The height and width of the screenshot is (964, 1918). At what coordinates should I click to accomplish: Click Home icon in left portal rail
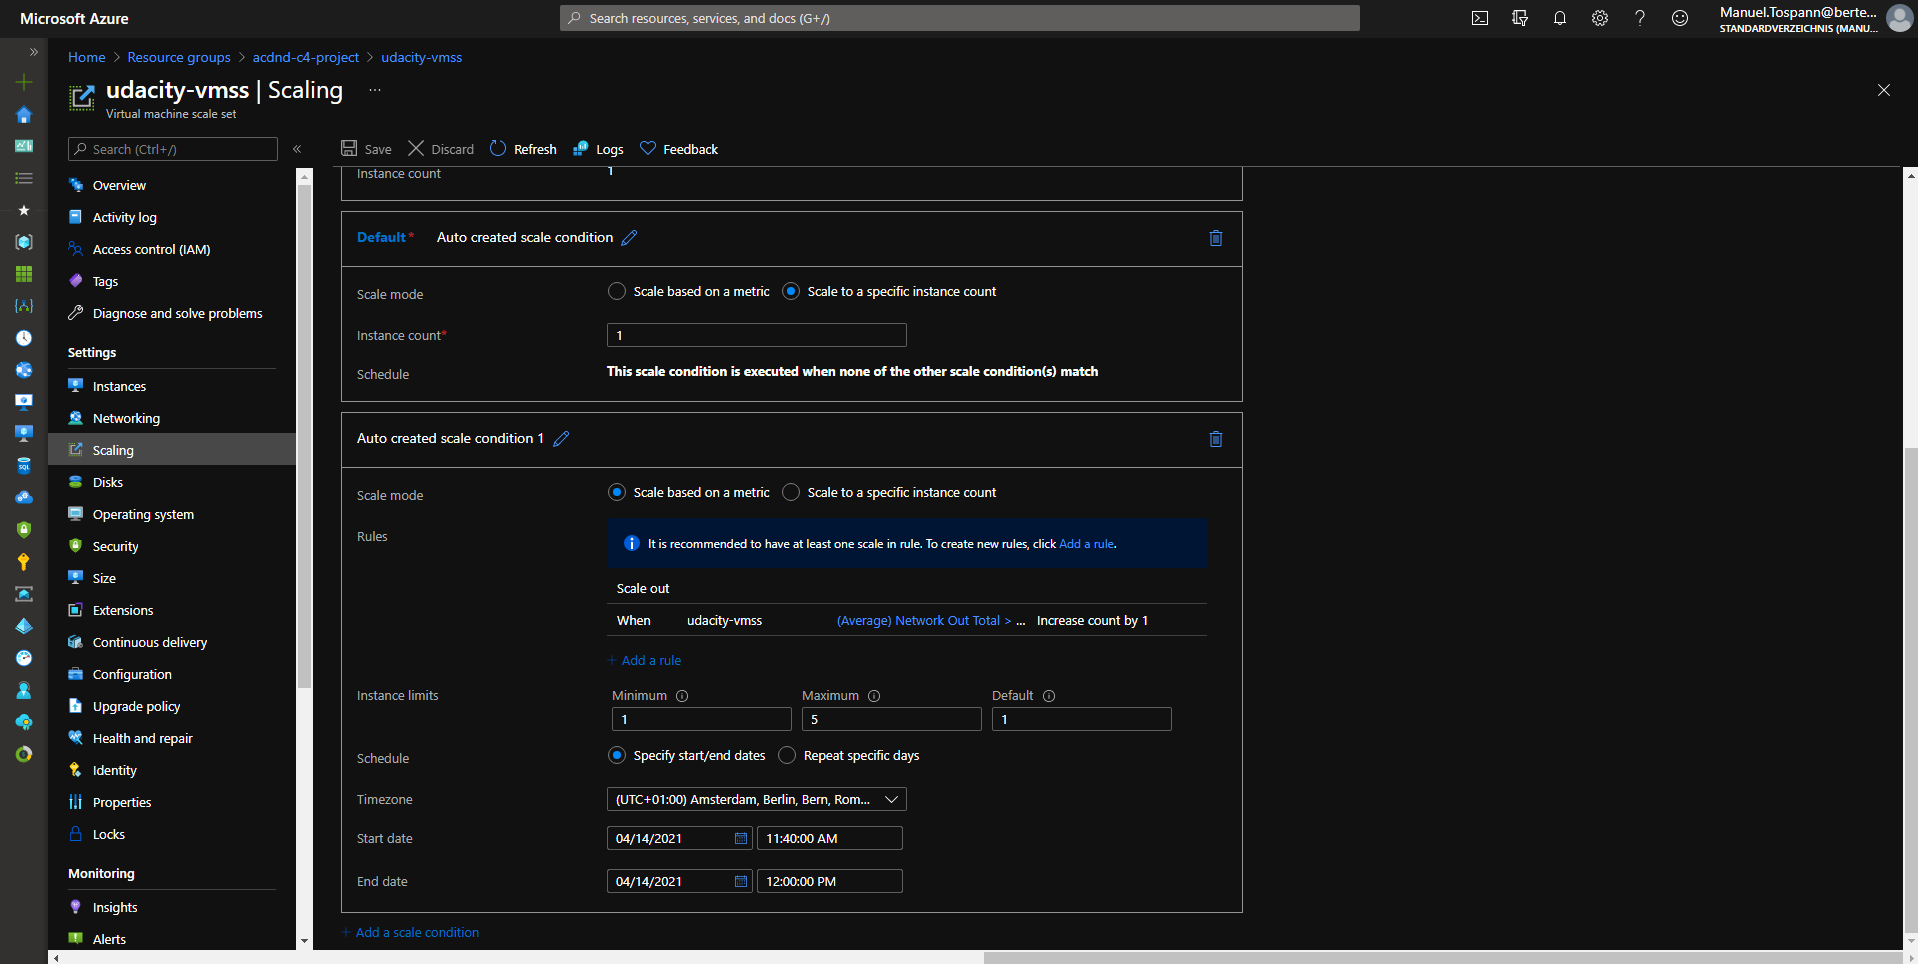pos(24,114)
